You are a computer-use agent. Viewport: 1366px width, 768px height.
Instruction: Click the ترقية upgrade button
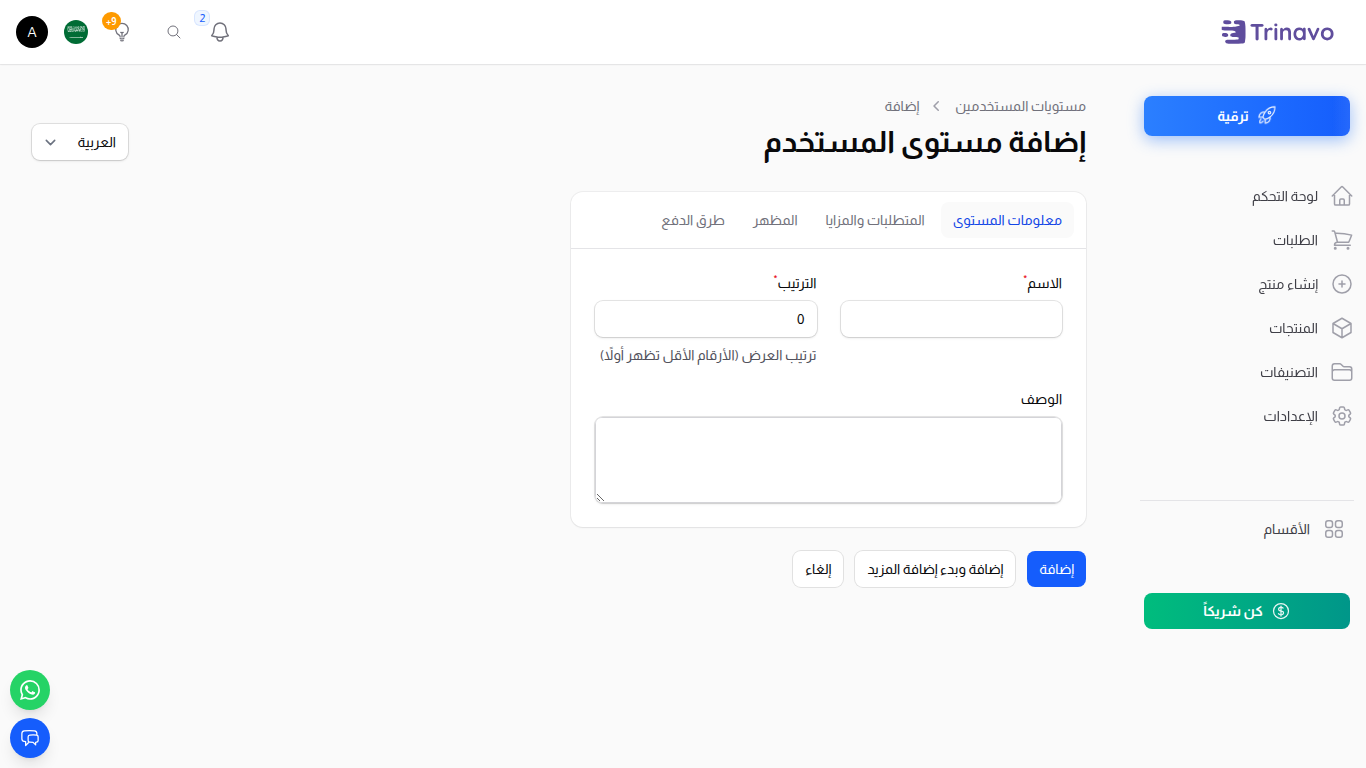pos(1247,116)
